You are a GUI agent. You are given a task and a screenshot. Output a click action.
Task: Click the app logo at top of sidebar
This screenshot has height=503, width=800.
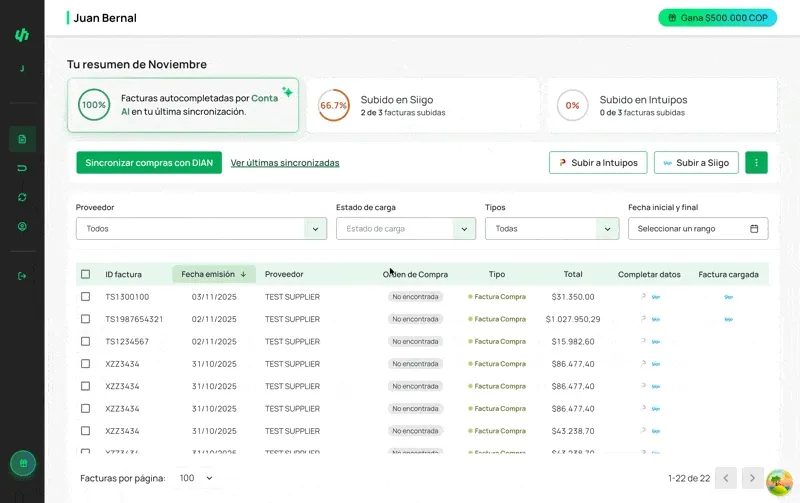(22, 35)
